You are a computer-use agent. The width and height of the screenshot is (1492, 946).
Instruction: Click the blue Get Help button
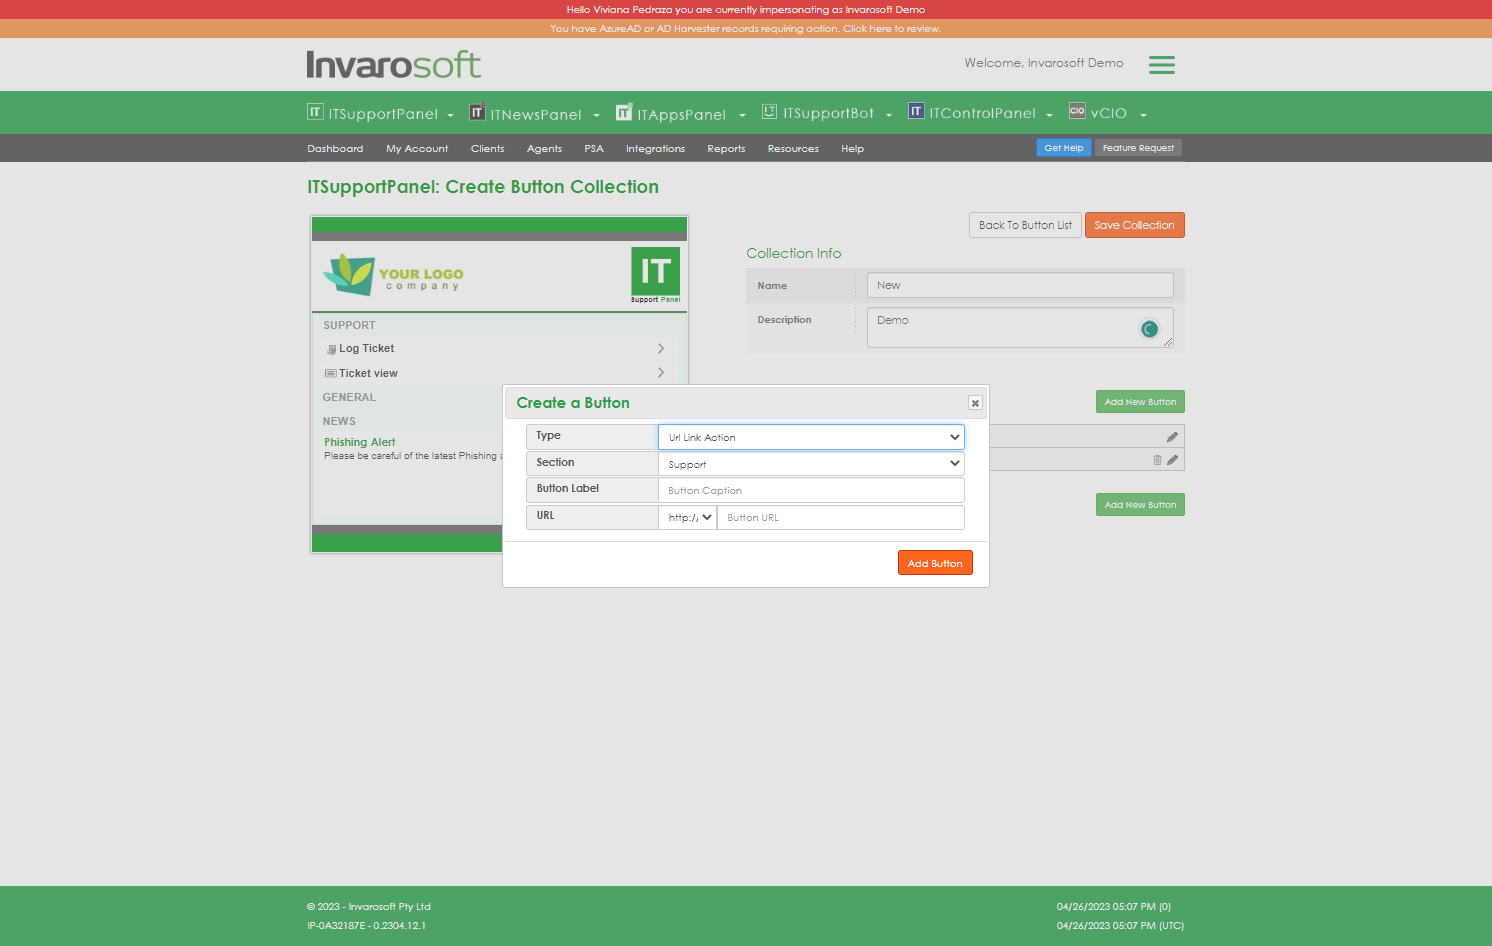1064,148
